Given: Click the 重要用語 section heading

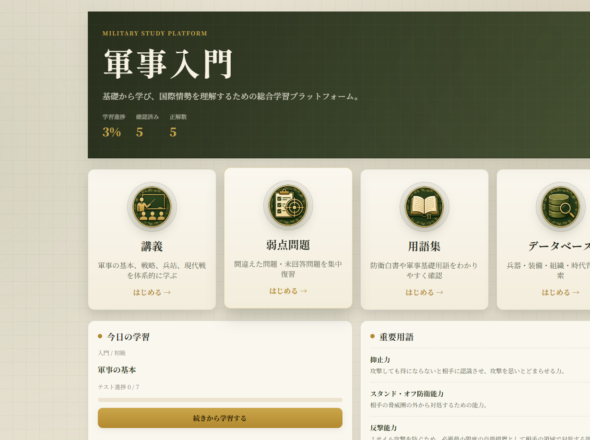Looking at the screenshot, I should click(x=397, y=337).
